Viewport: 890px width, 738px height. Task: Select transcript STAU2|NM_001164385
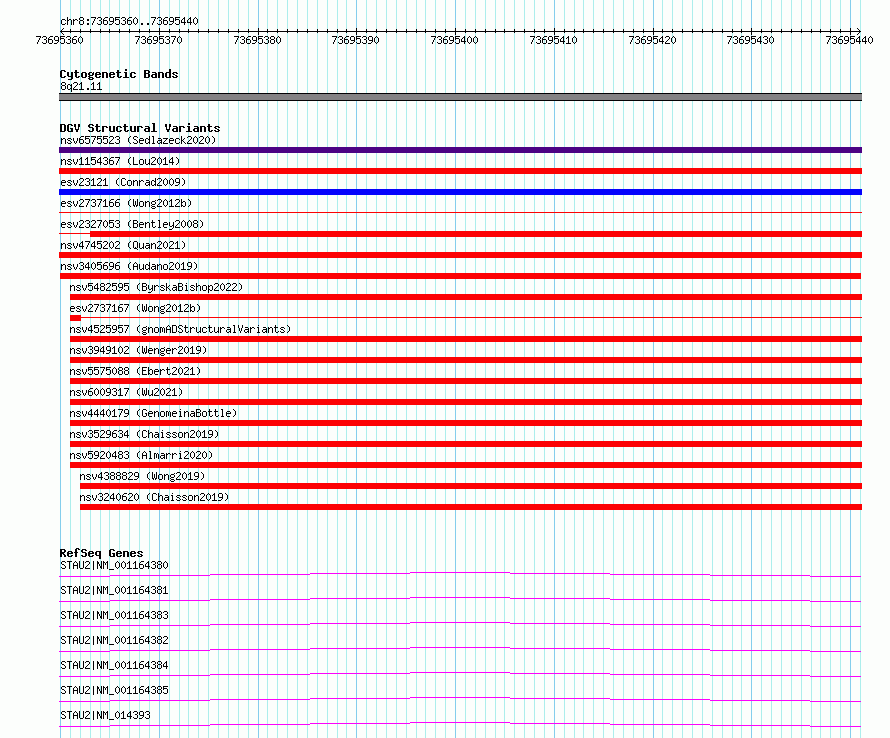coord(114,690)
